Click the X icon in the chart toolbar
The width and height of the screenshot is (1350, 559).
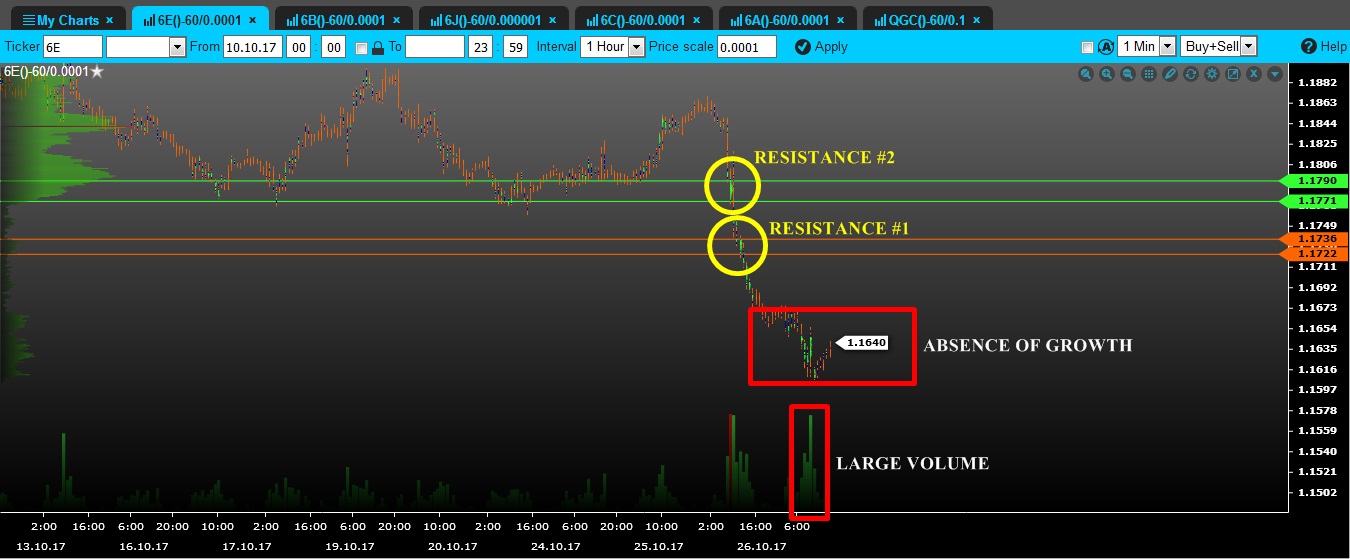point(1253,74)
